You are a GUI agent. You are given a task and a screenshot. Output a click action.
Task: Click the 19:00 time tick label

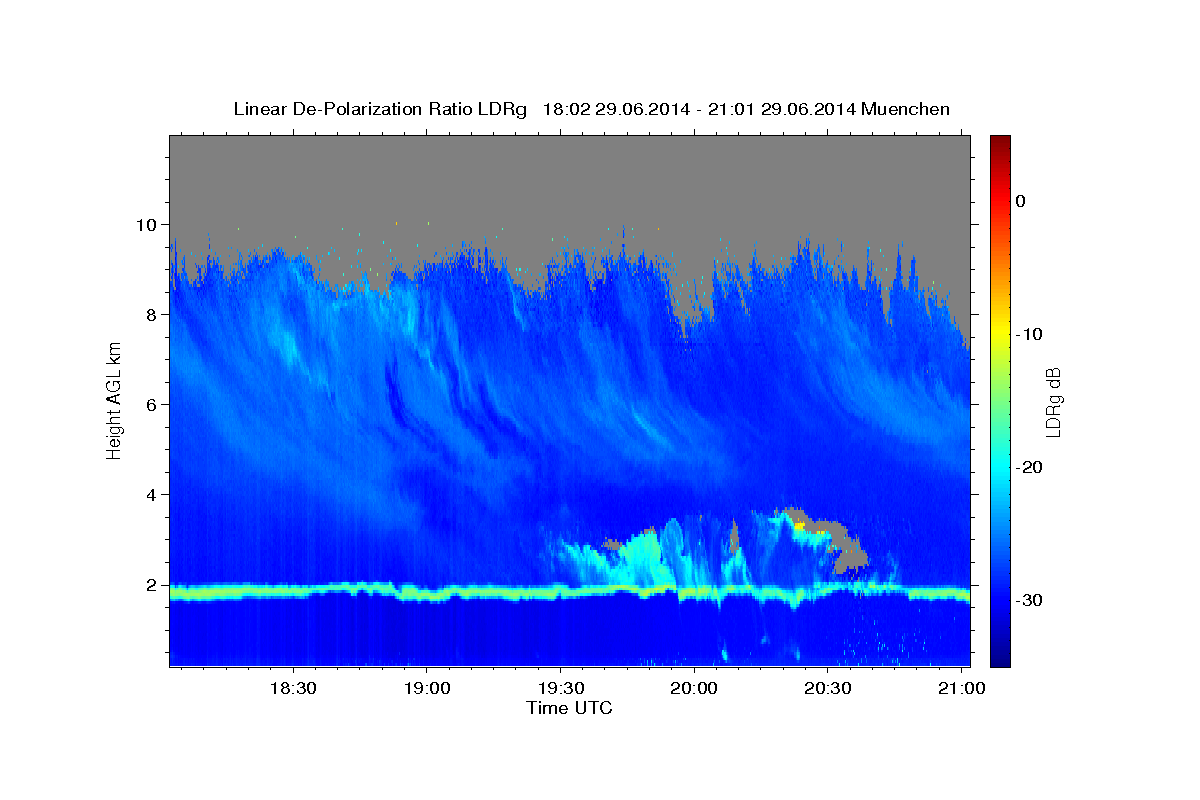pos(427,689)
